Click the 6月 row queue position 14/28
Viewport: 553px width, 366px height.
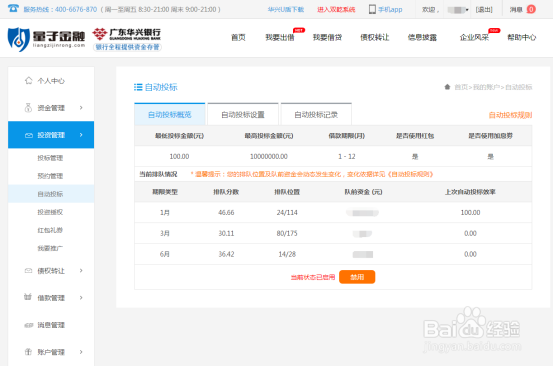pyautogui.click(x=287, y=254)
